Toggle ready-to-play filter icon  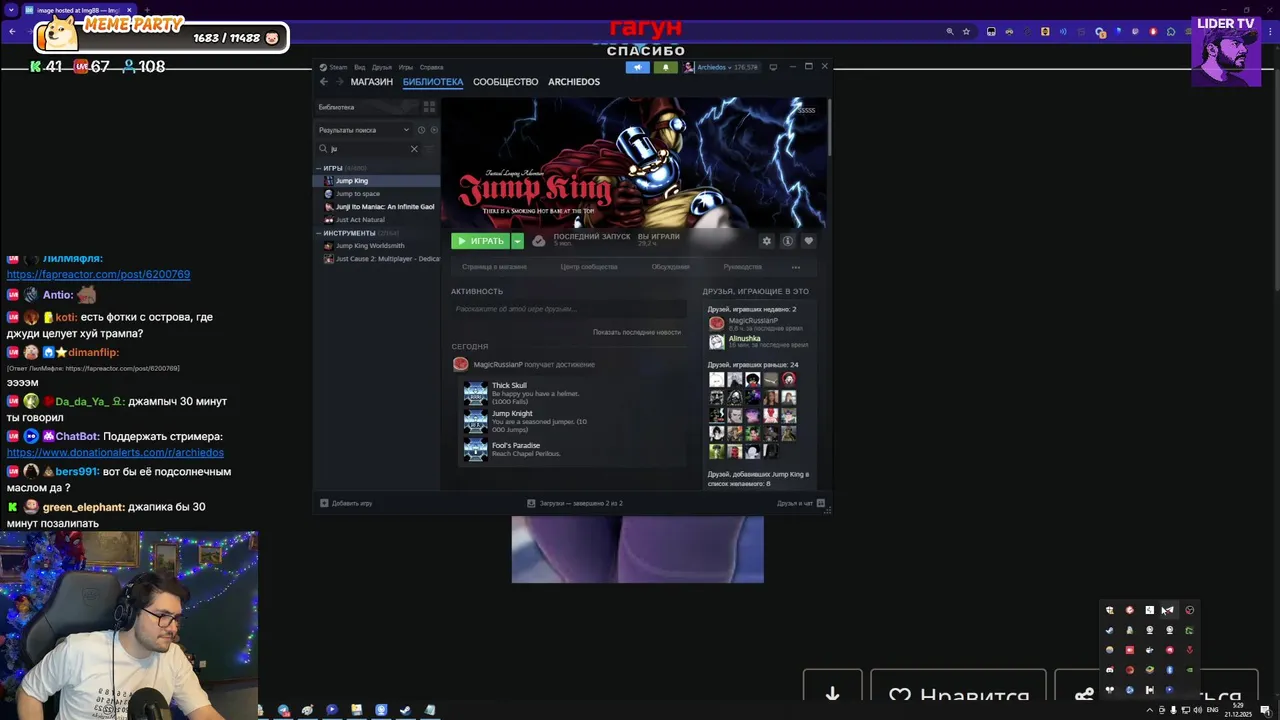click(x=433, y=130)
